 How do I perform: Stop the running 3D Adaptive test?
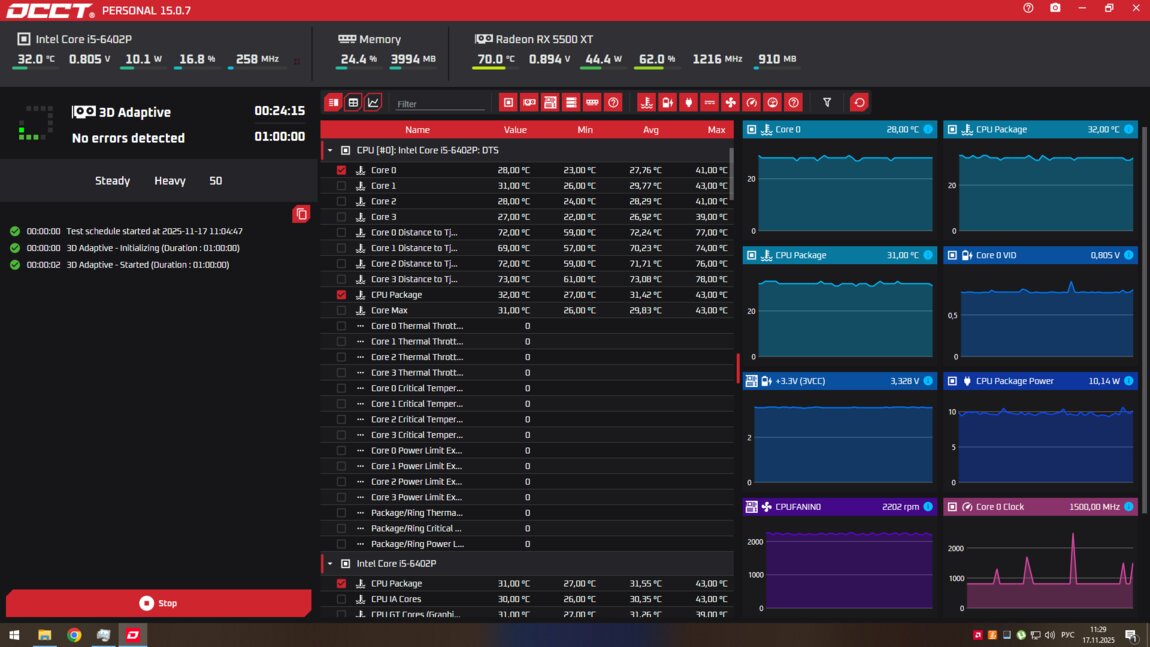158,603
